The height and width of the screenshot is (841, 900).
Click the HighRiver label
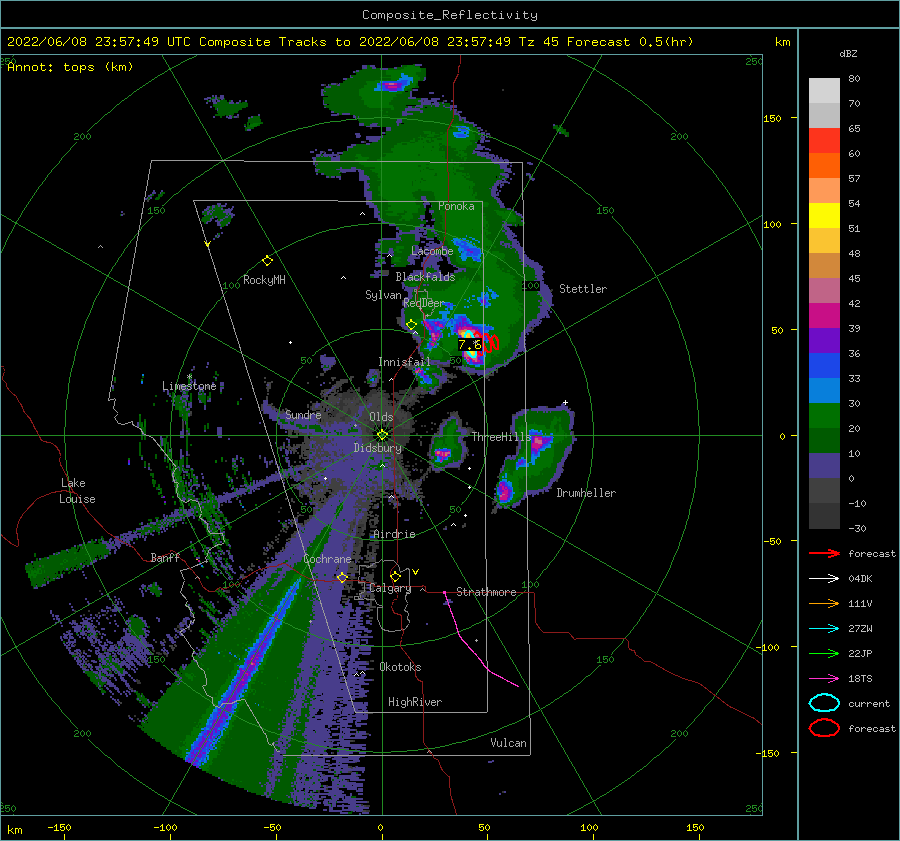pos(415,702)
